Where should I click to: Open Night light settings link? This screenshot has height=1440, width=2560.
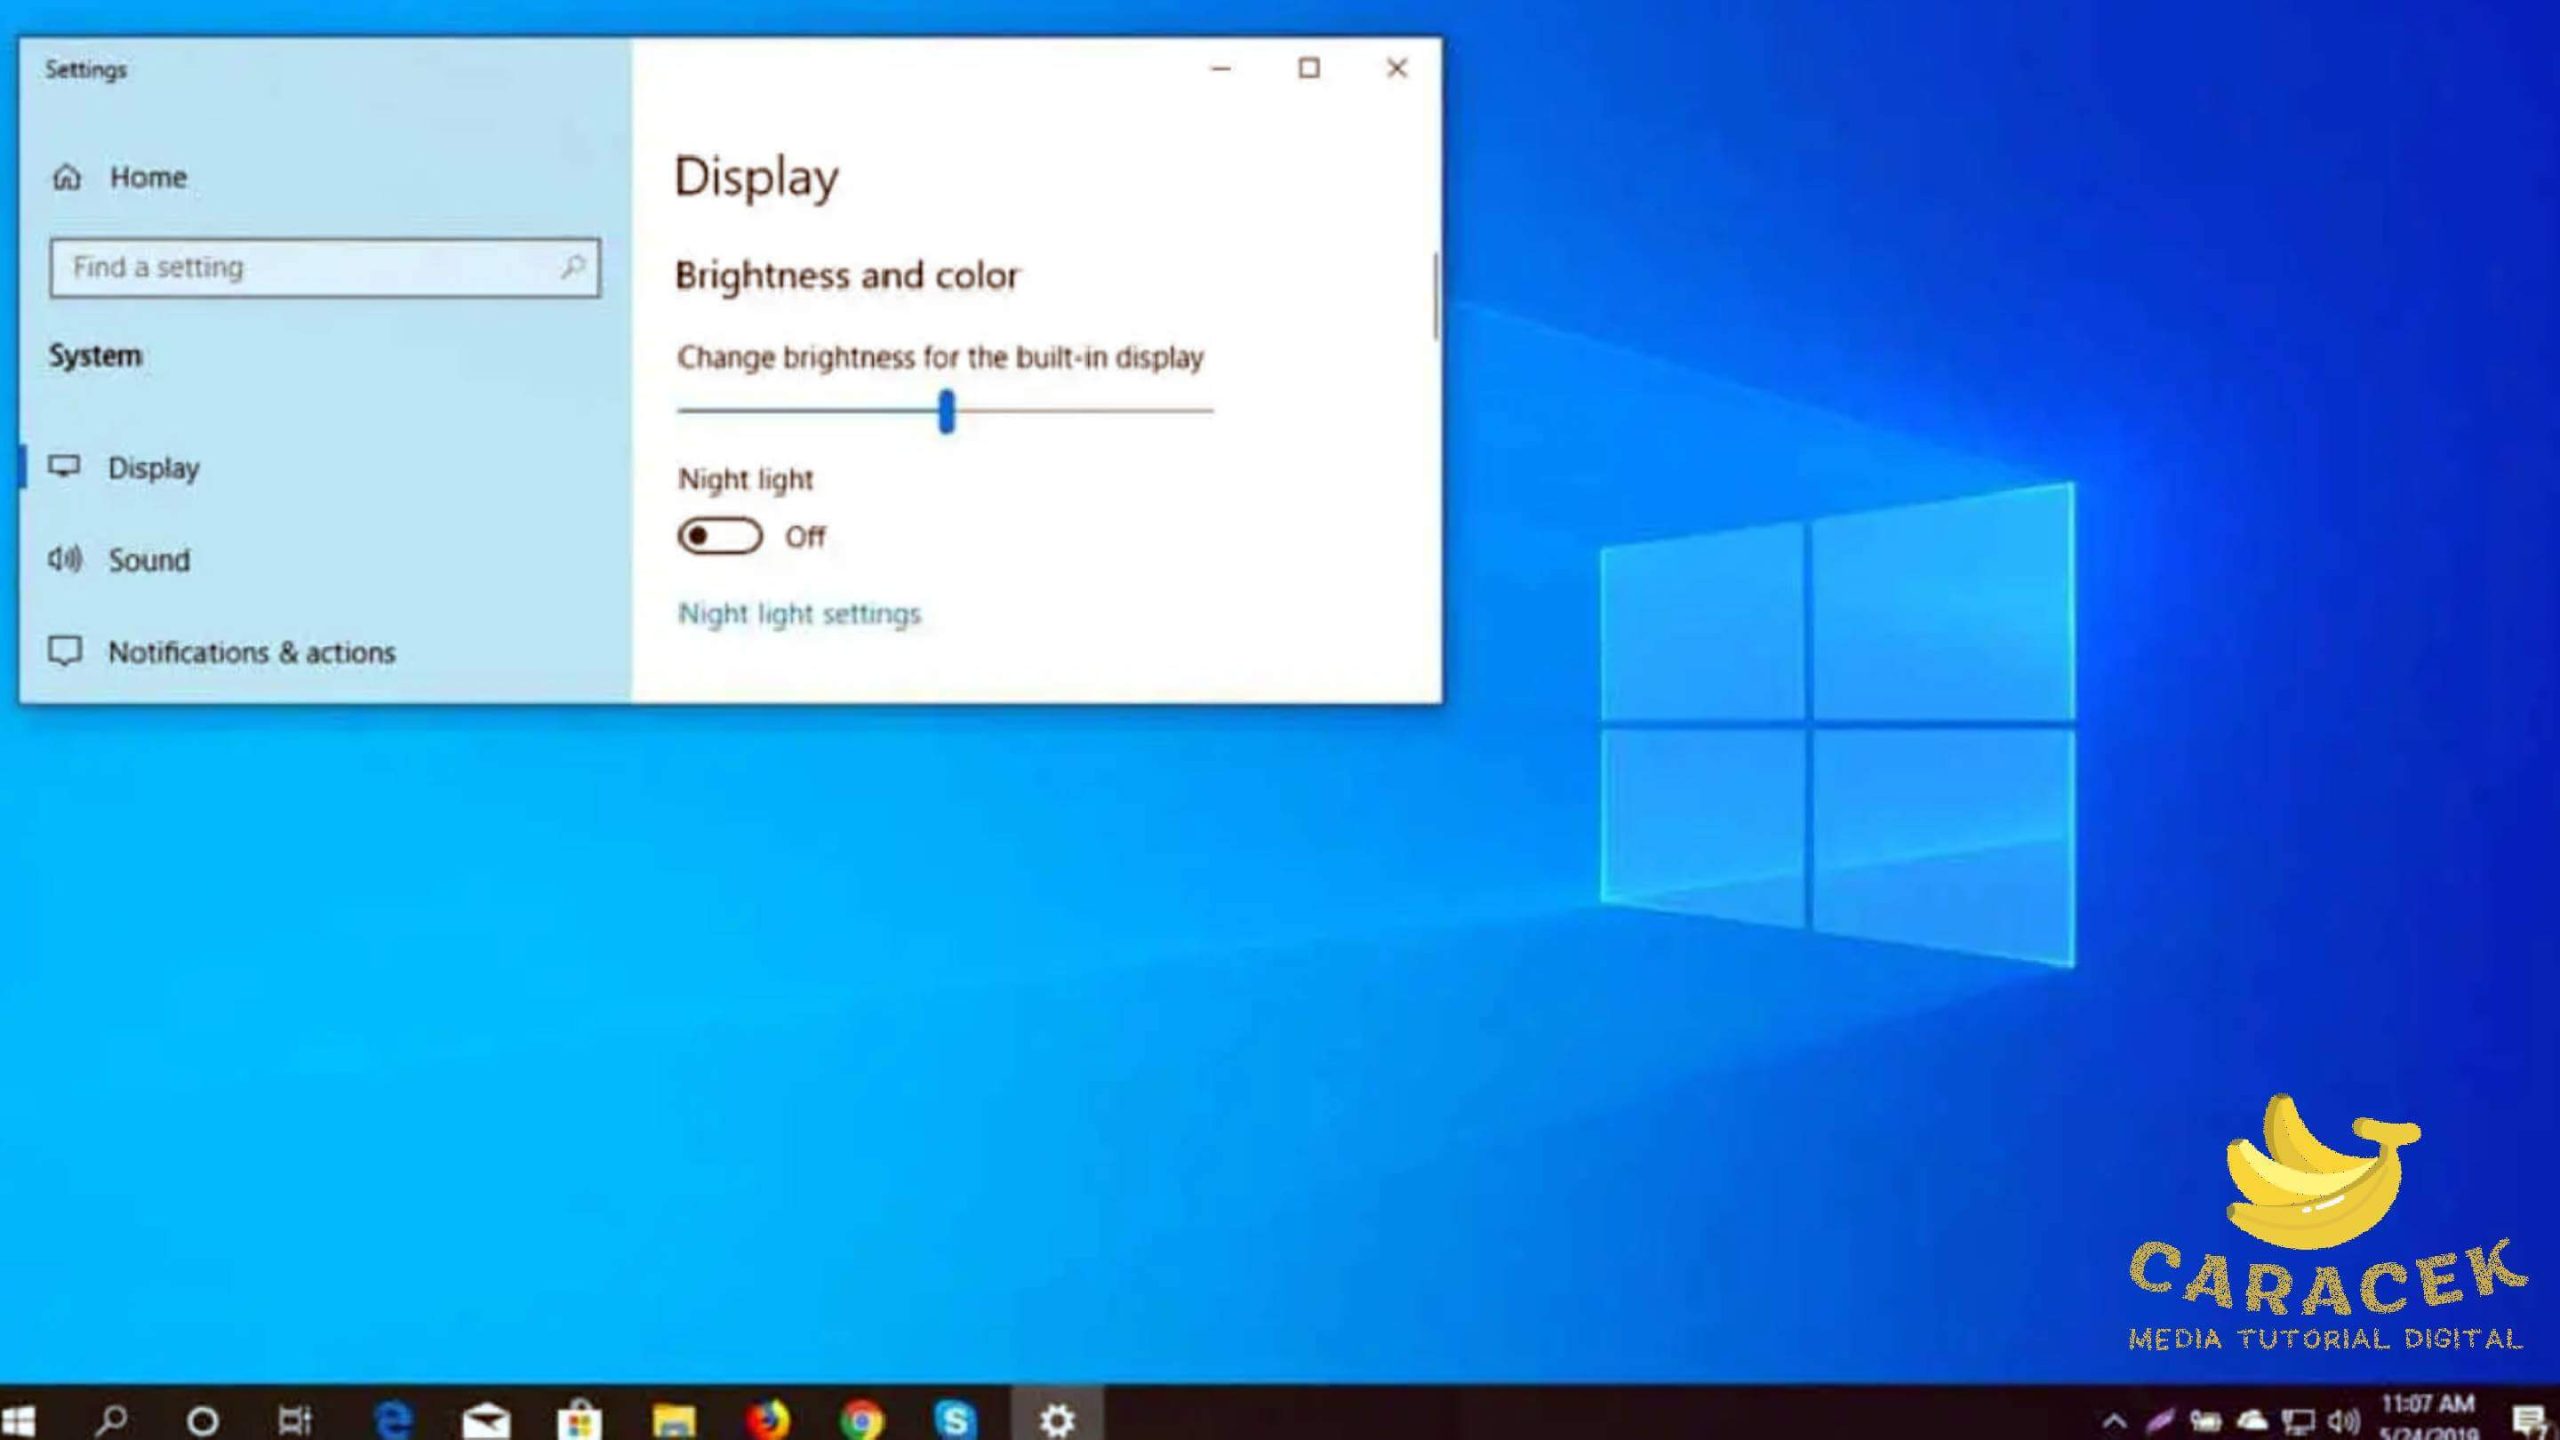click(798, 613)
